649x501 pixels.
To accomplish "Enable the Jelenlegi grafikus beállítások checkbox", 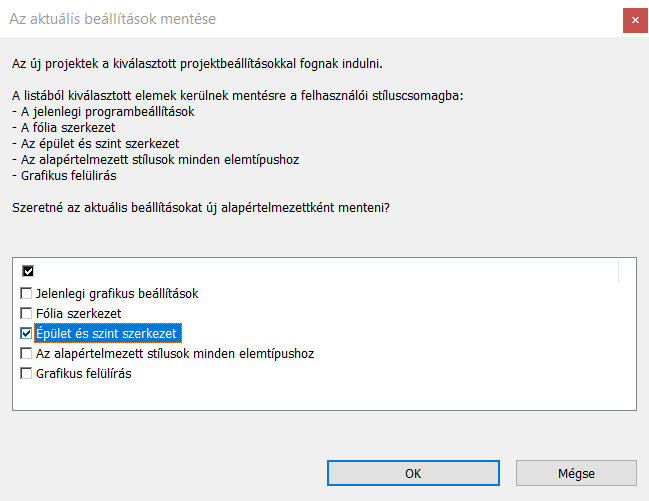I will (x=27, y=294).
